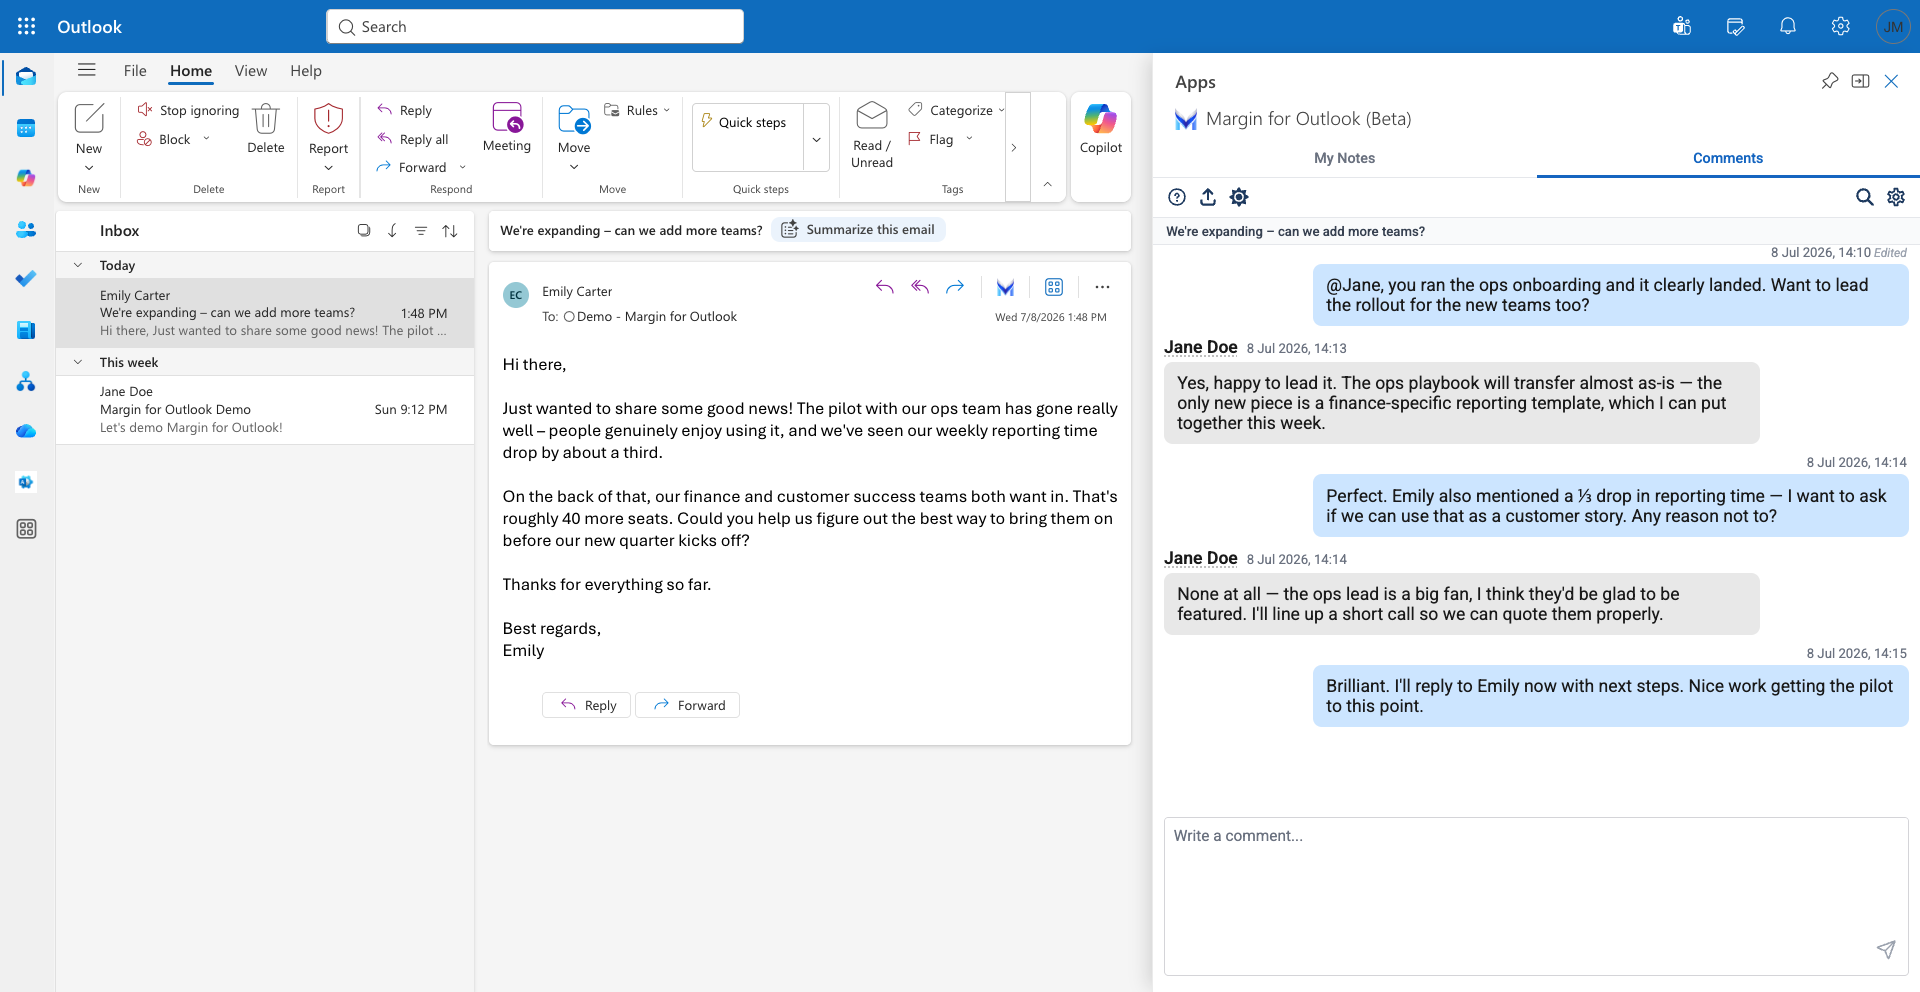This screenshot has height=992, width=1920.
Task: Open the OneDrive cloud icon in the sidebar
Action: tap(27, 431)
